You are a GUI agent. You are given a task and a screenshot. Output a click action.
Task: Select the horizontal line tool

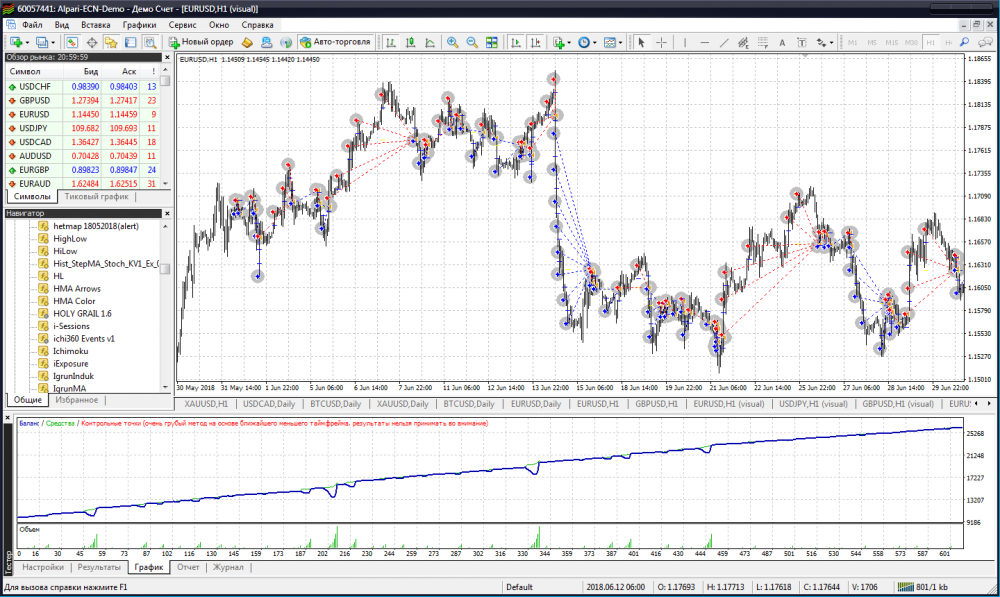pyautogui.click(x=705, y=42)
